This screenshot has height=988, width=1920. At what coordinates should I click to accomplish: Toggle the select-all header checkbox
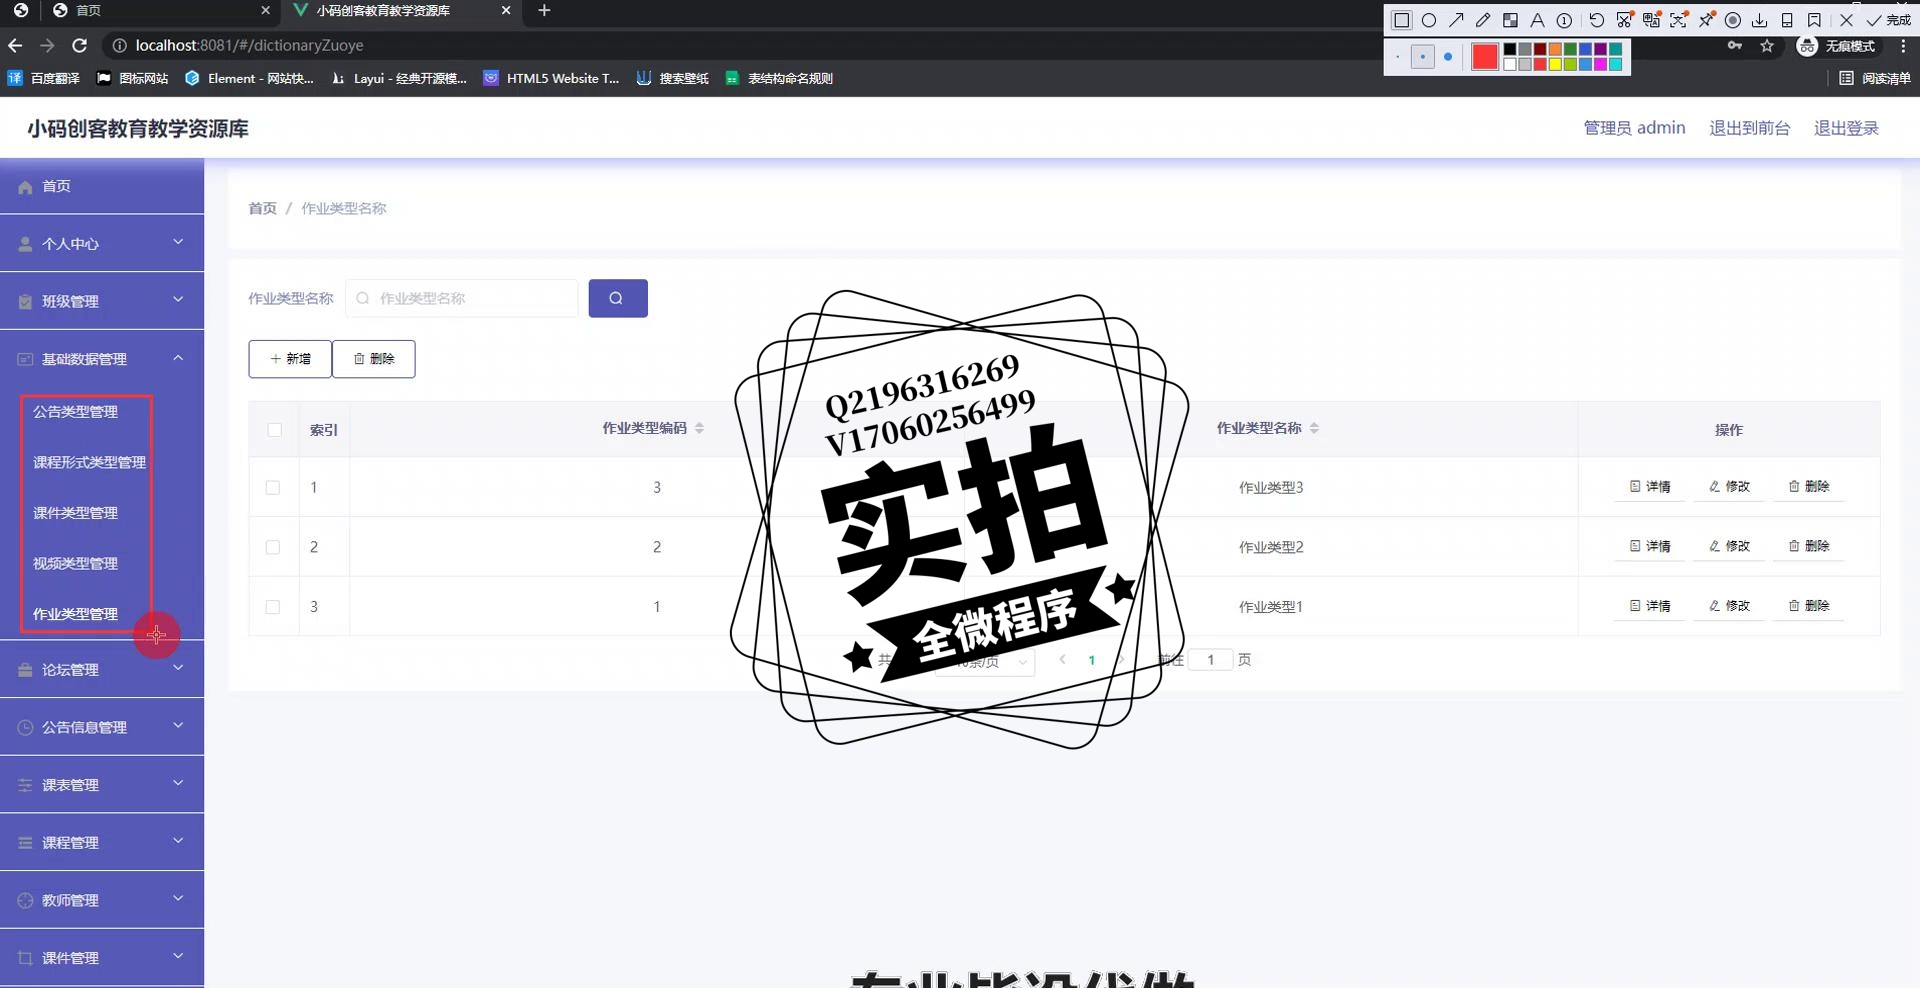274,430
